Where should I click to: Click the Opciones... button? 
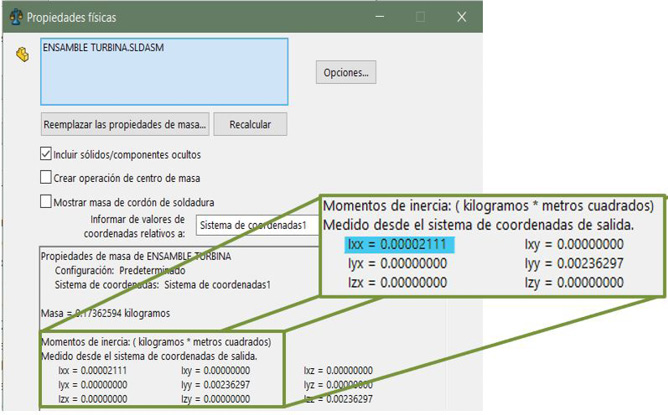[x=346, y=72]
